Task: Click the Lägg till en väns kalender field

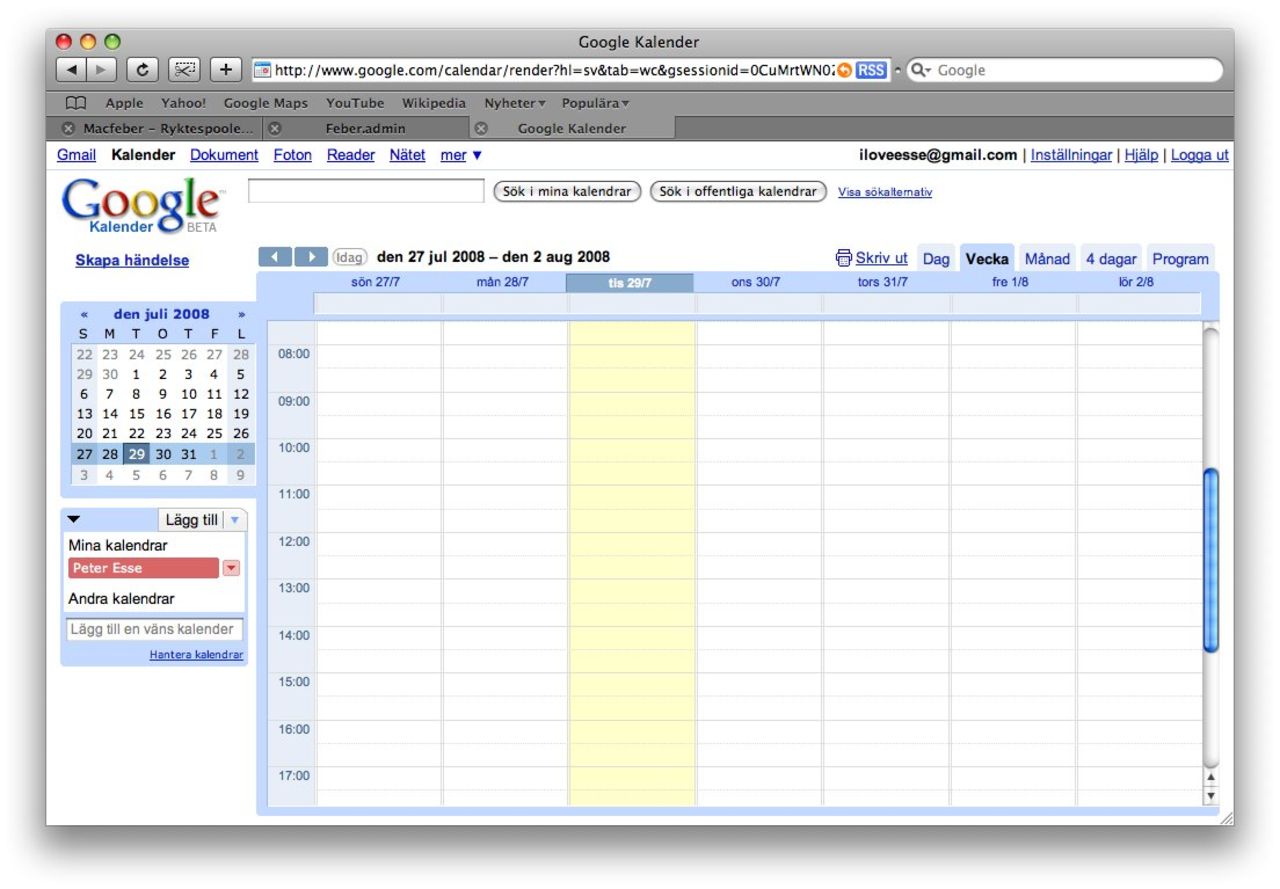Action: 155,628
